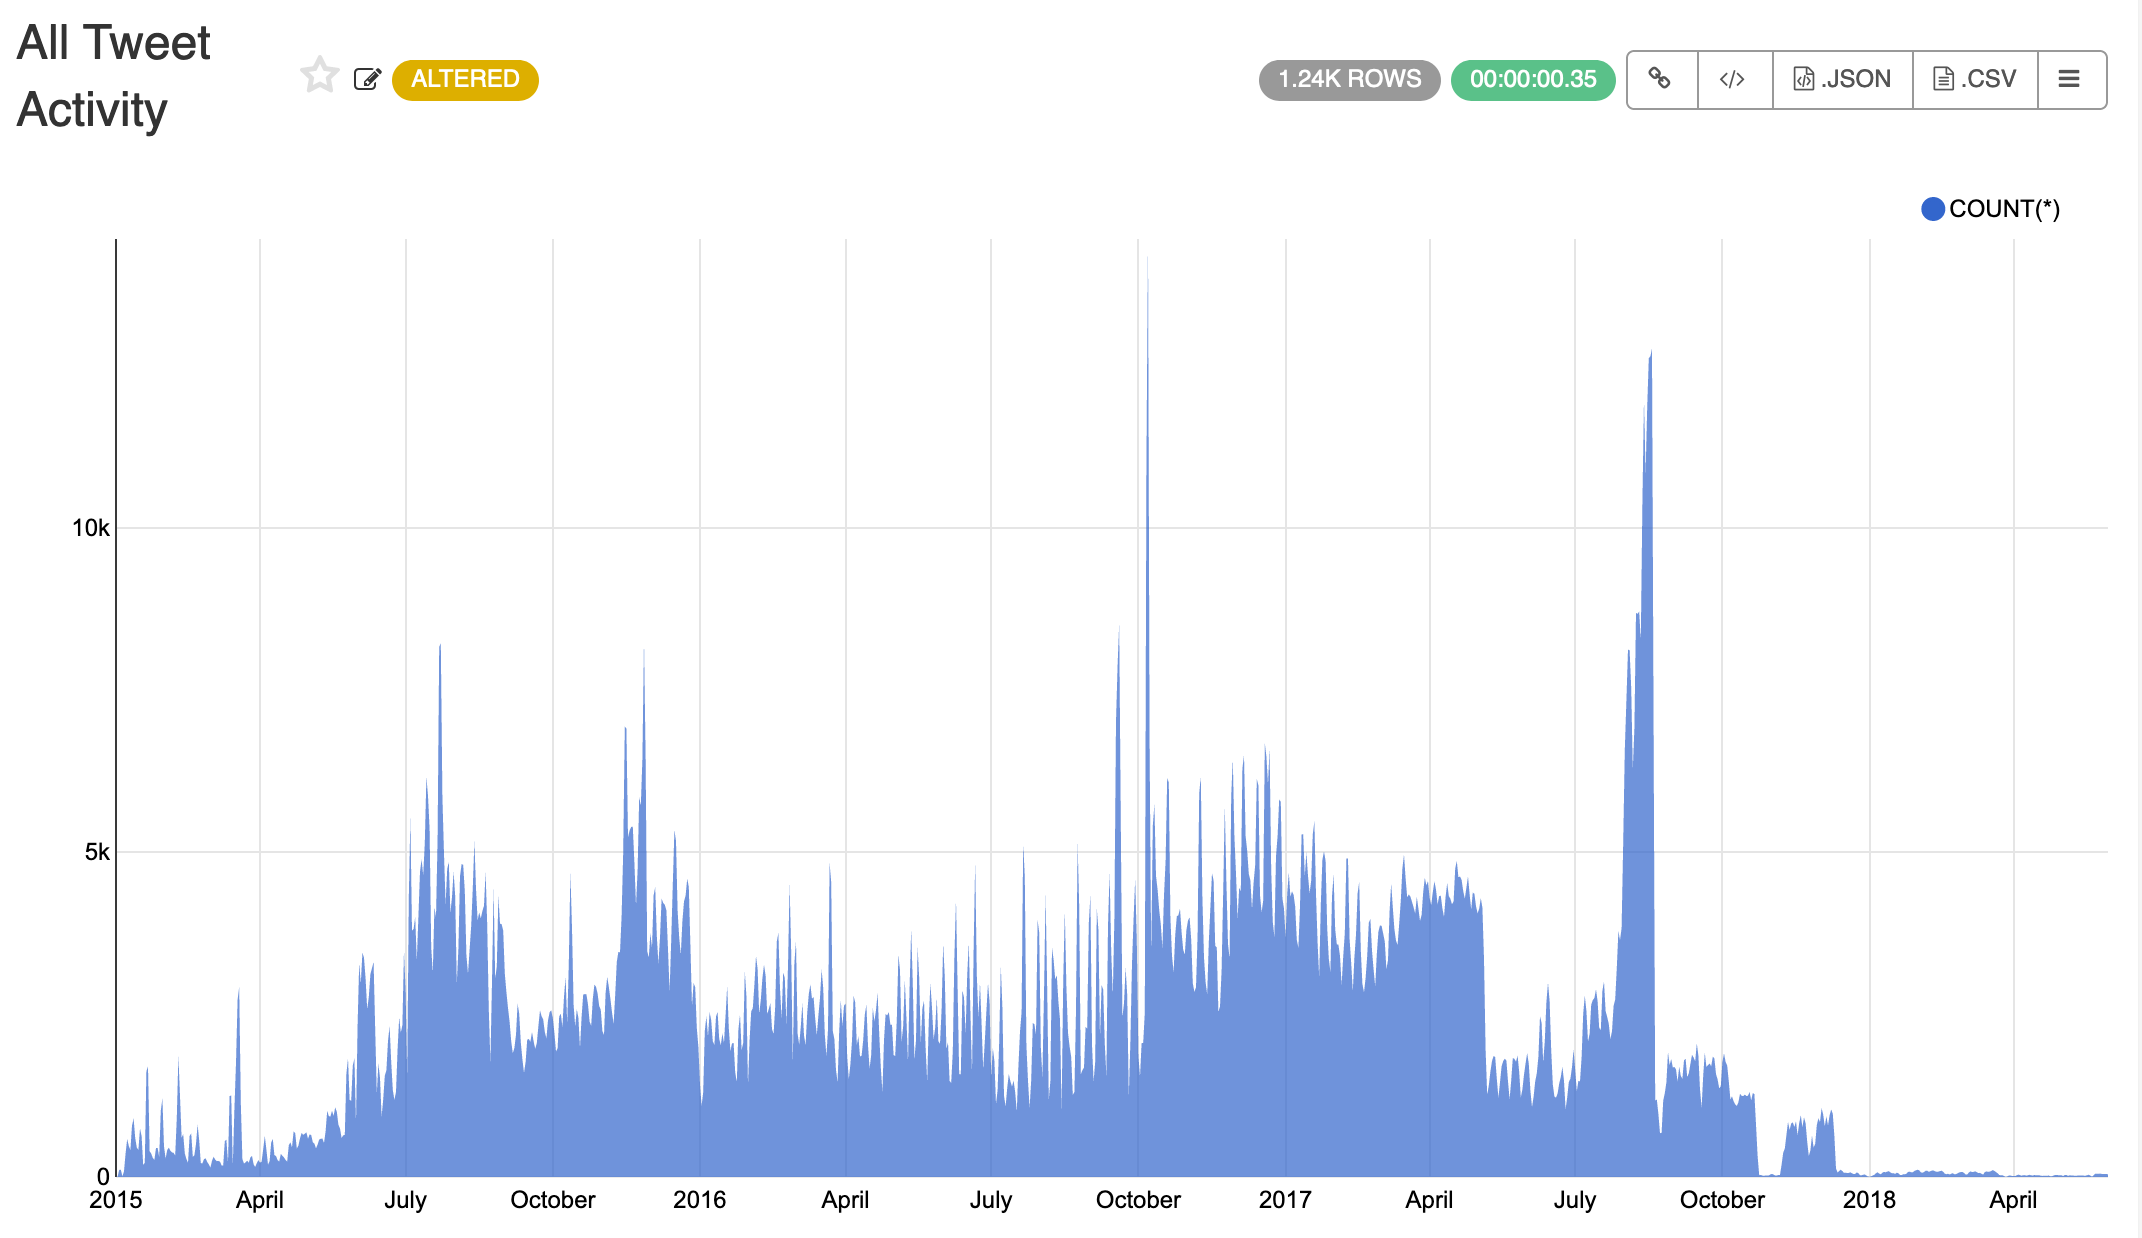Click the 2015 x-axis label
Viewport: 2142px width, 1238px height.
coord(116,1200)
